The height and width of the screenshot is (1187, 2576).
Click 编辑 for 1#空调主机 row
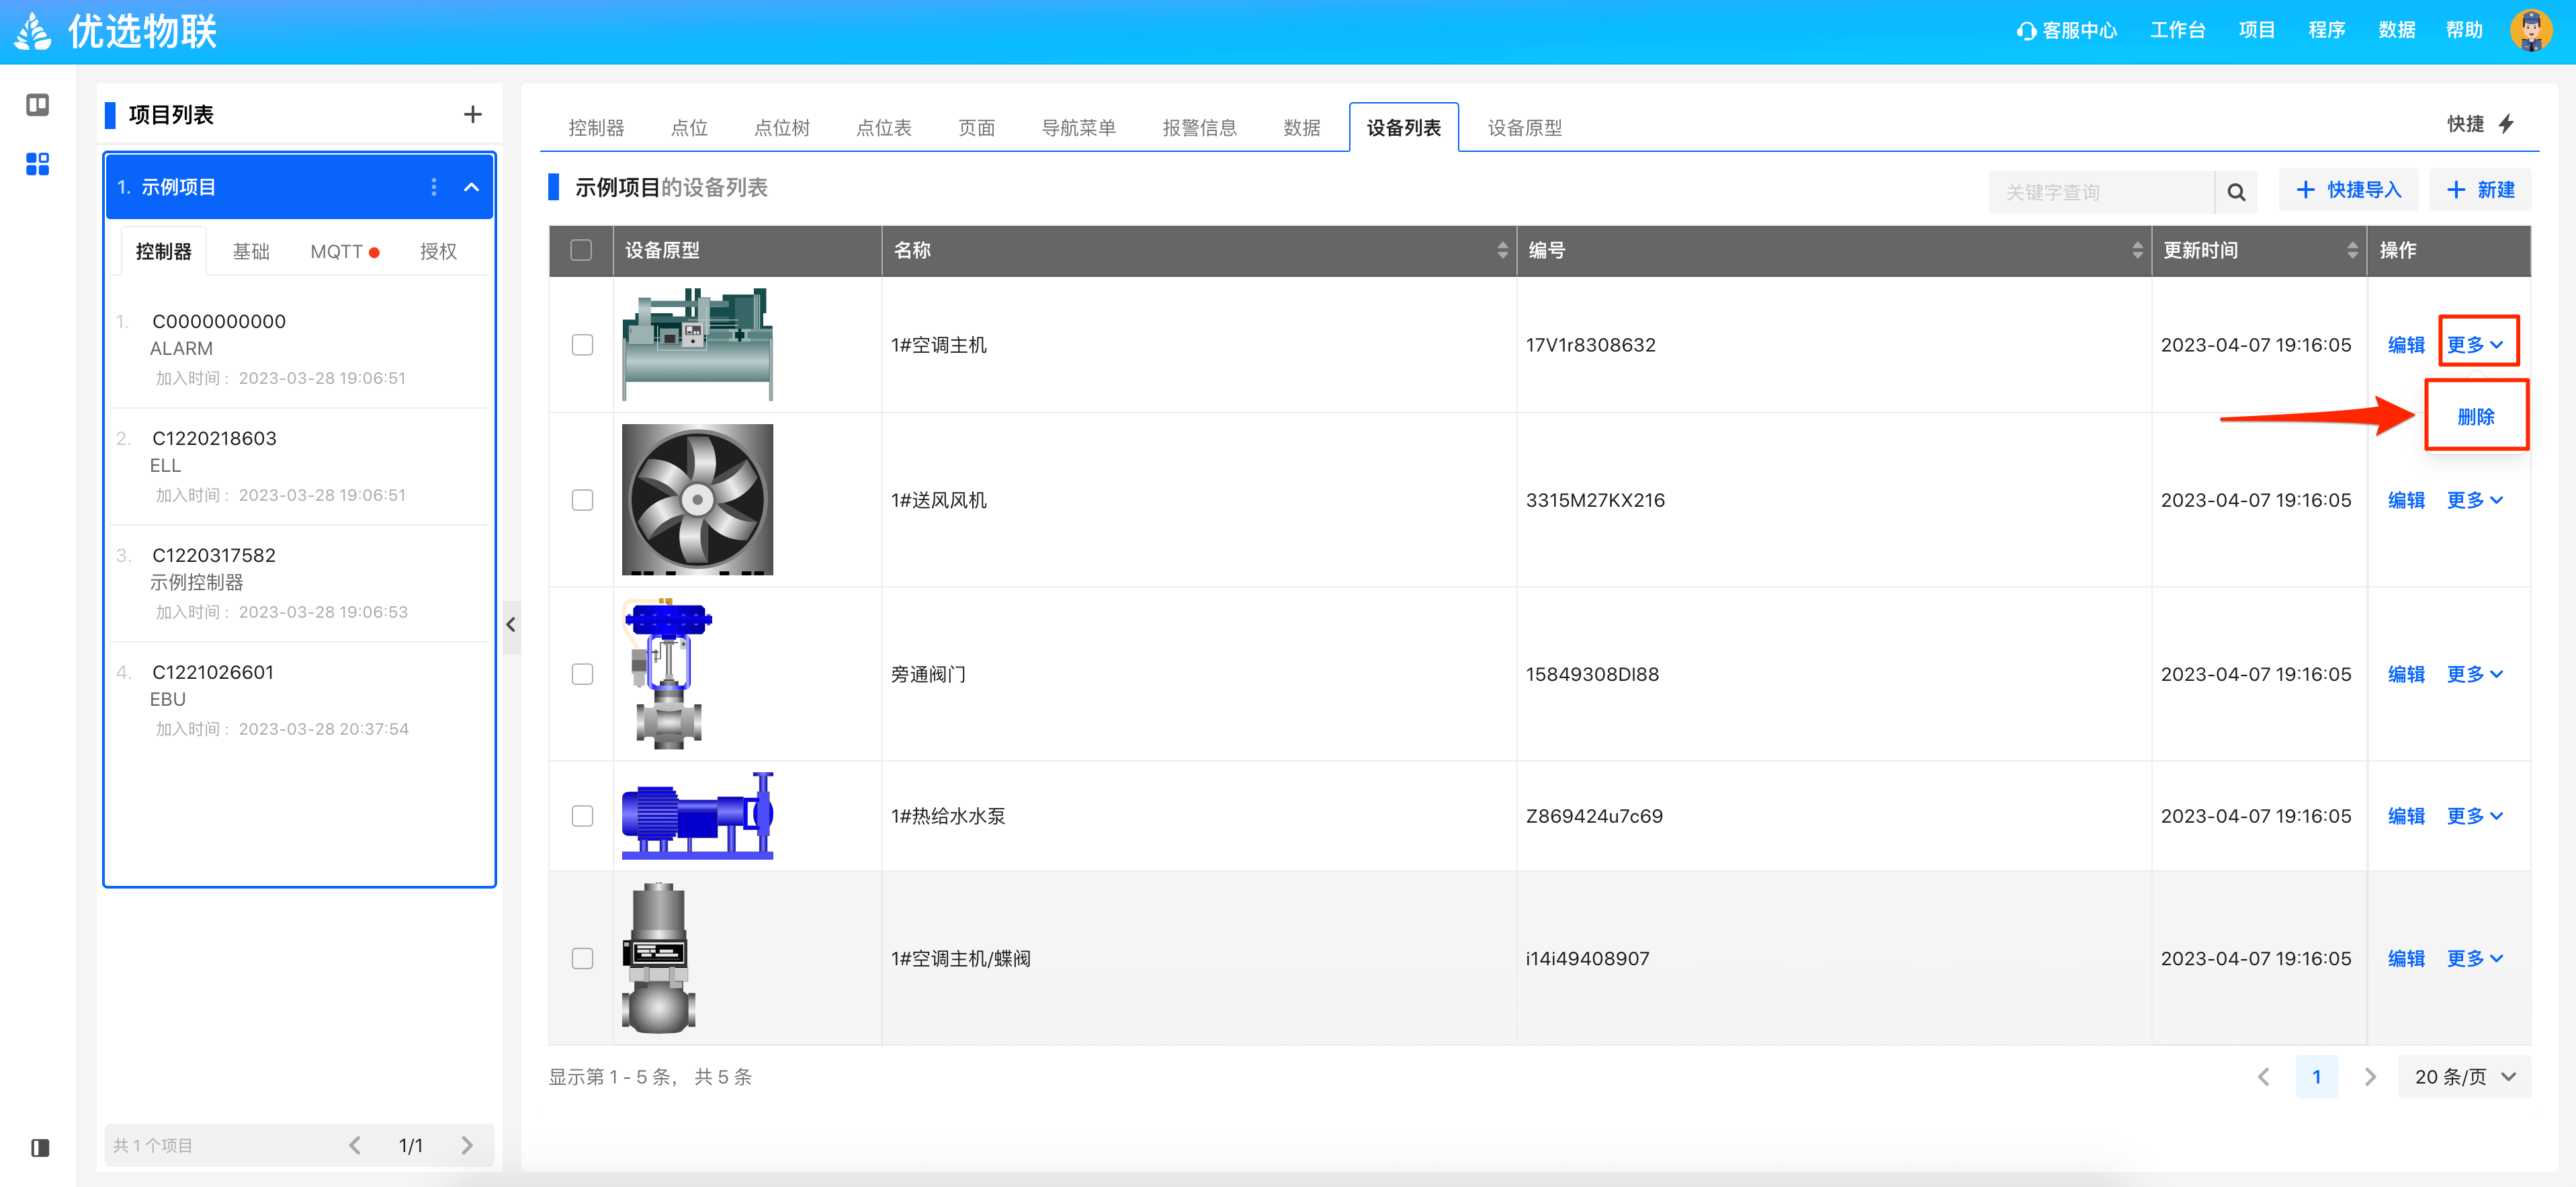tap(2406, 345)
